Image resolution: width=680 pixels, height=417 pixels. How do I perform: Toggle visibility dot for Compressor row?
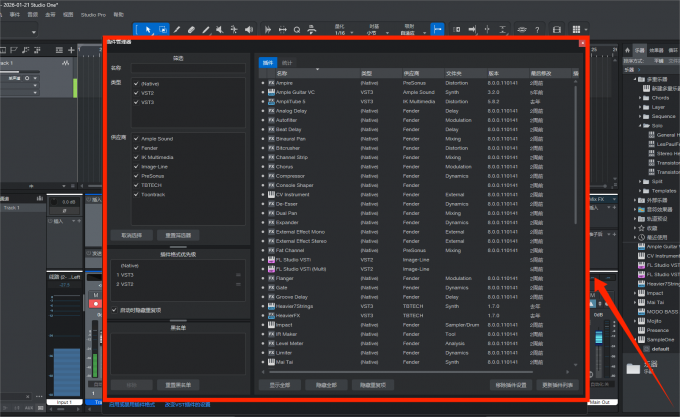tap(263, 176)
